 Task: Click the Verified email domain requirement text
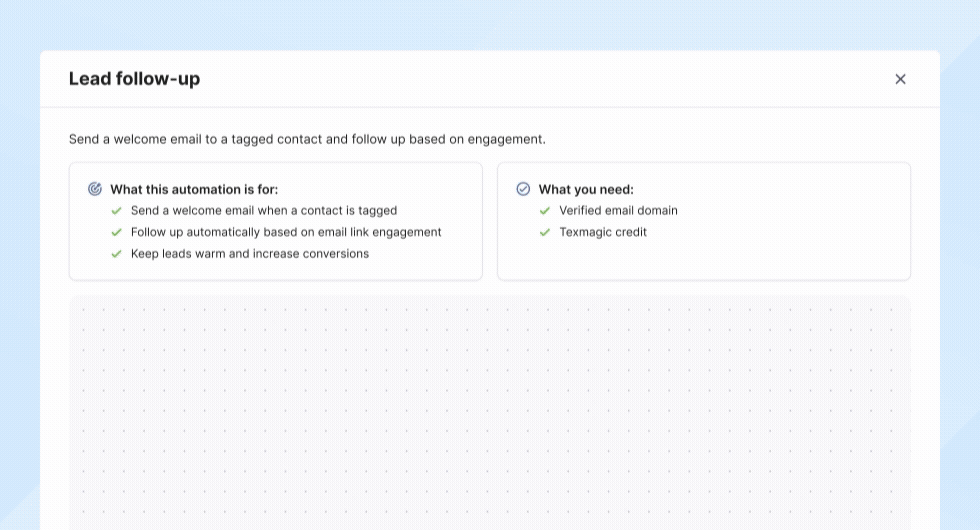tap(618, 211)
